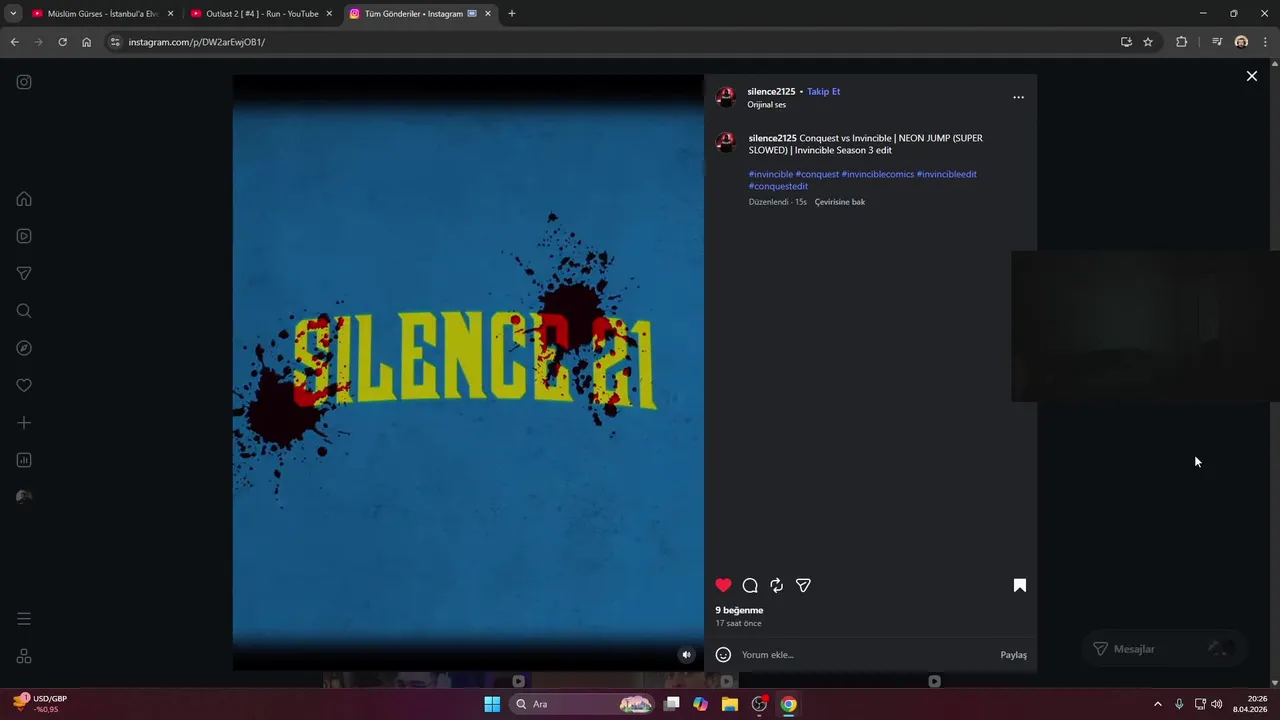The image size is (1280, 720).
Task: Follow silence2125 via 'Takip Et'
Action: tap(823, 91)
